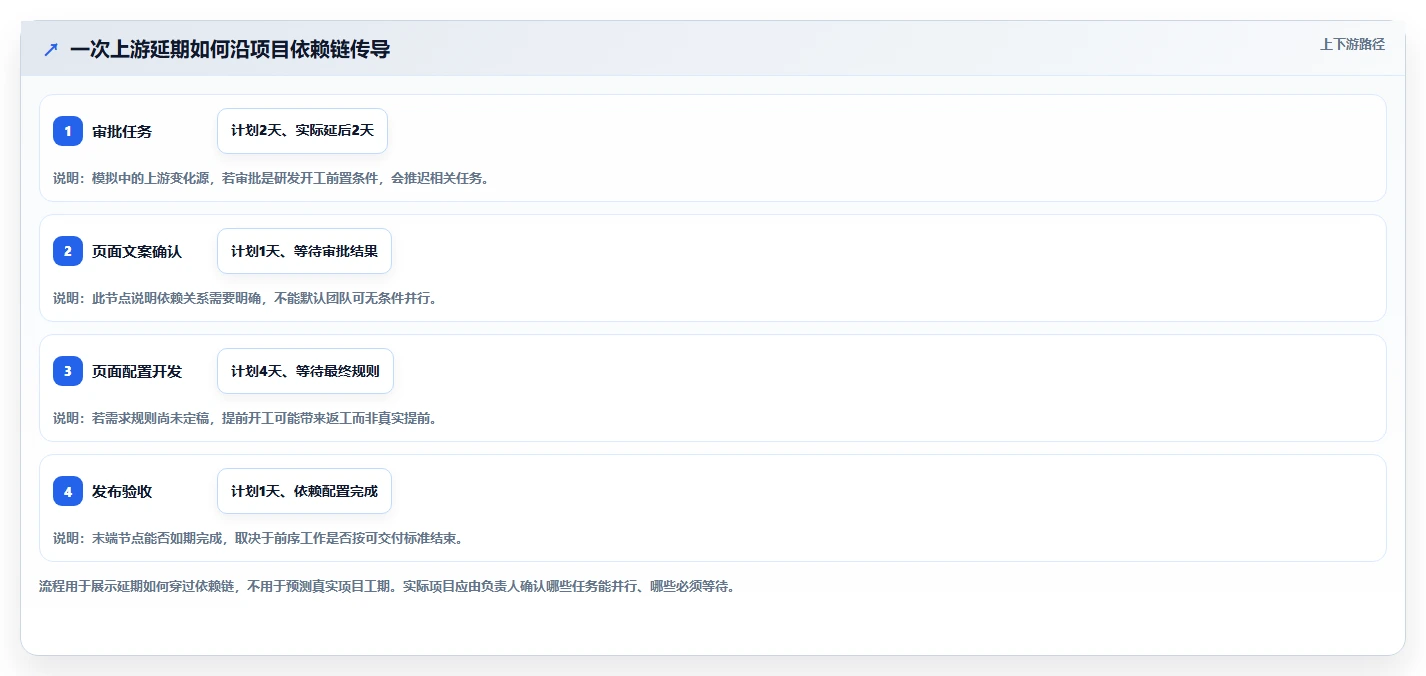Click the note starting 末端节点能否如期完成

click(x=258, y=538)
